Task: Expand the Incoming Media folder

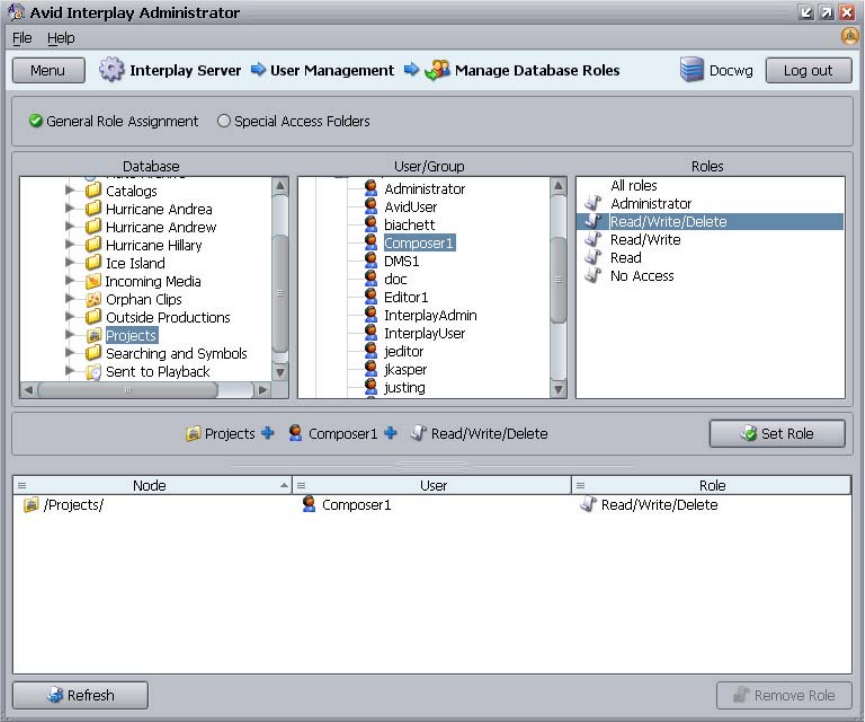Action: click(x=70, y=281)
